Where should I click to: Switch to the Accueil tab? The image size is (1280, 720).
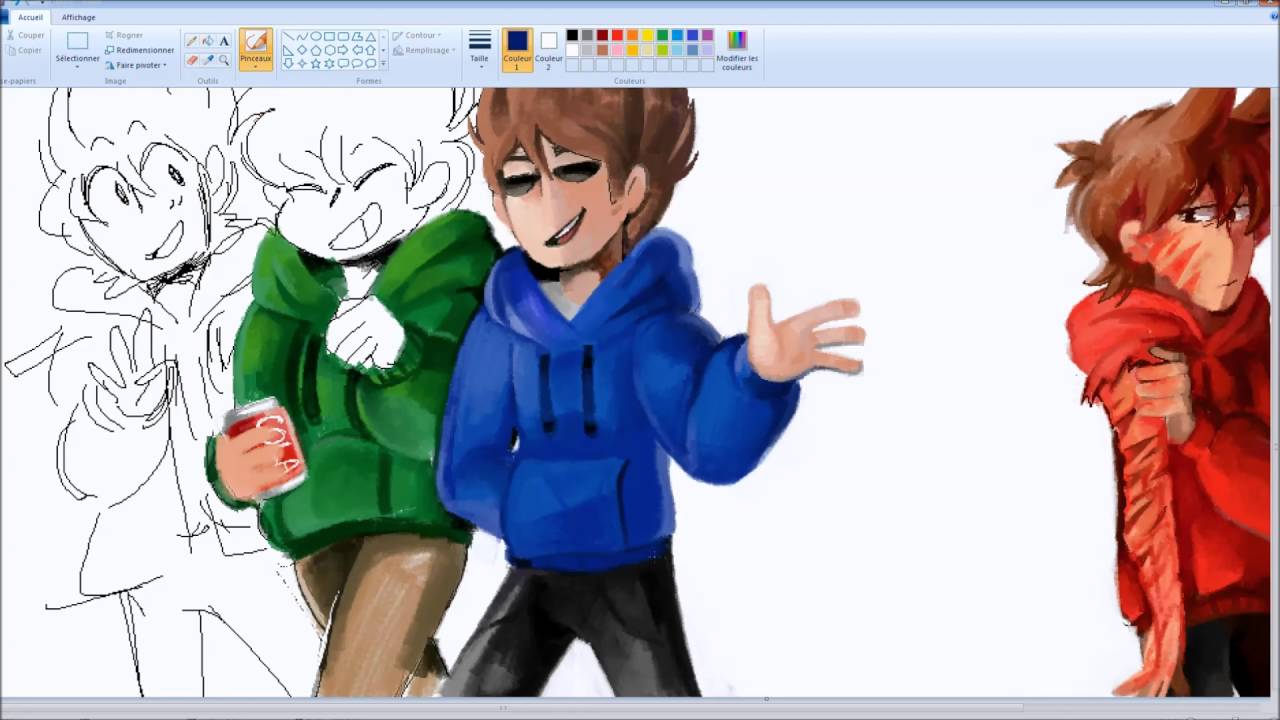coord(30,17)
